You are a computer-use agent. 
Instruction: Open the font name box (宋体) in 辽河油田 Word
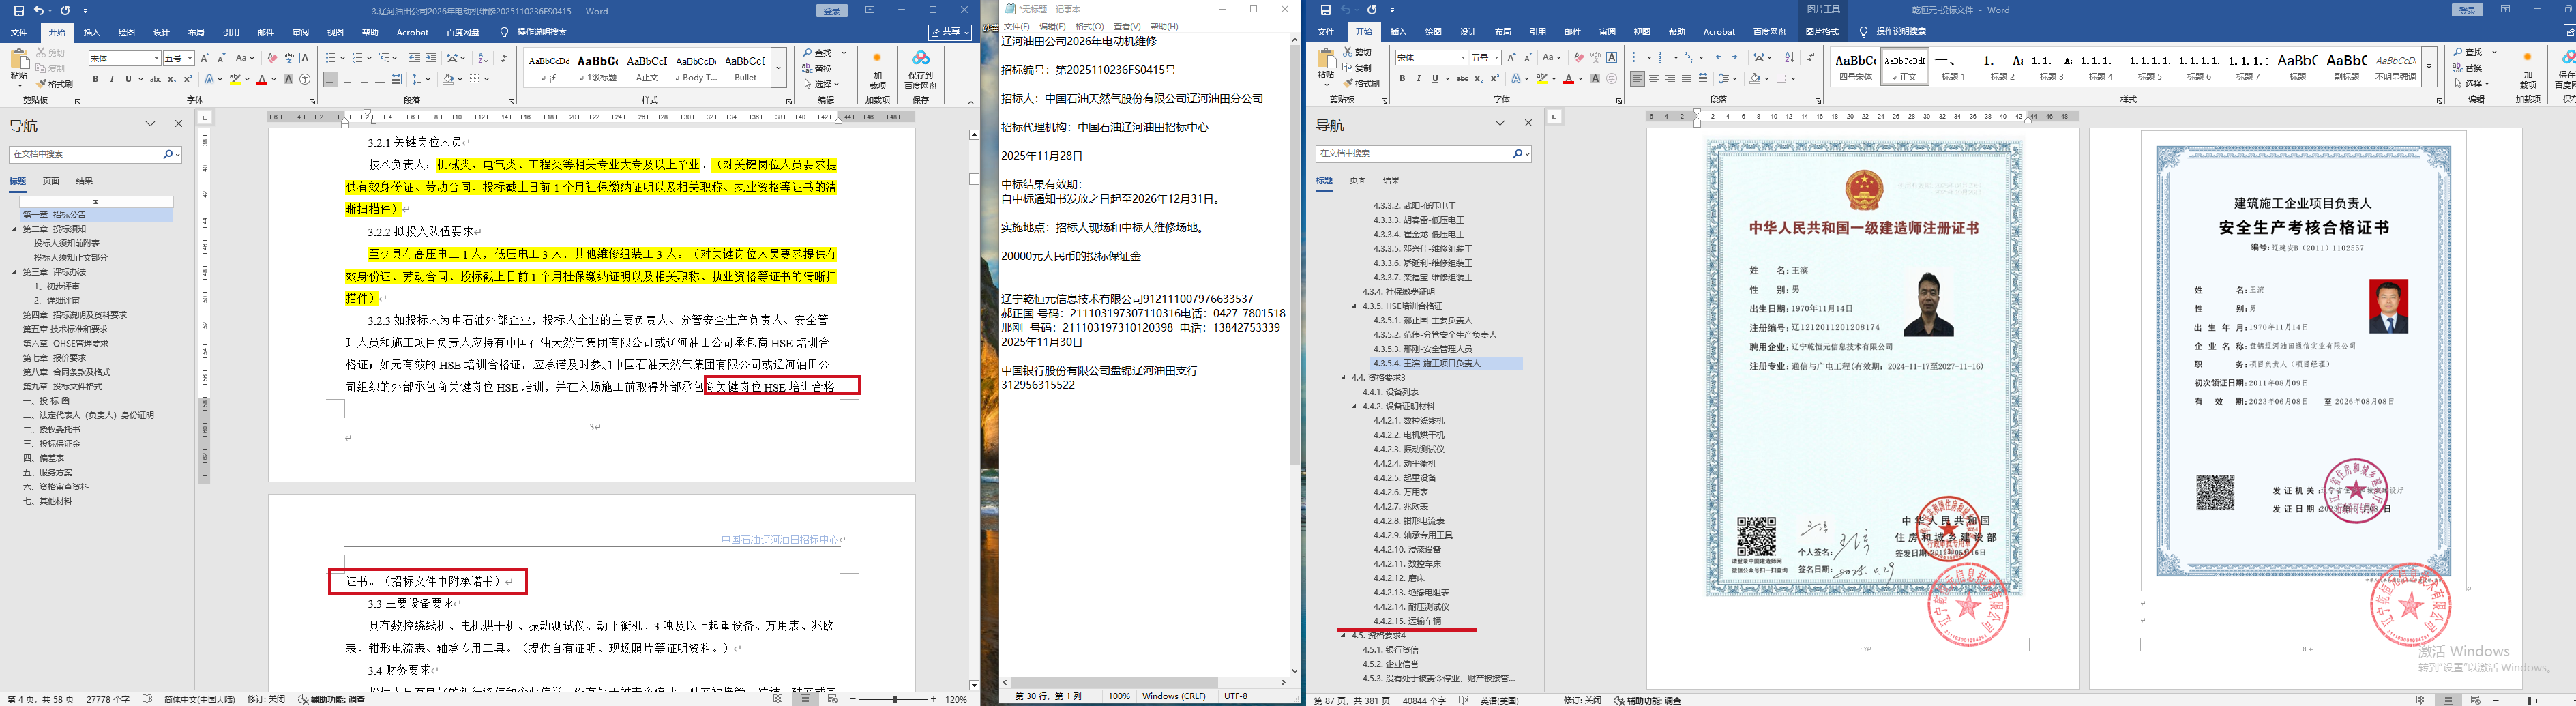tap(124, 58)
